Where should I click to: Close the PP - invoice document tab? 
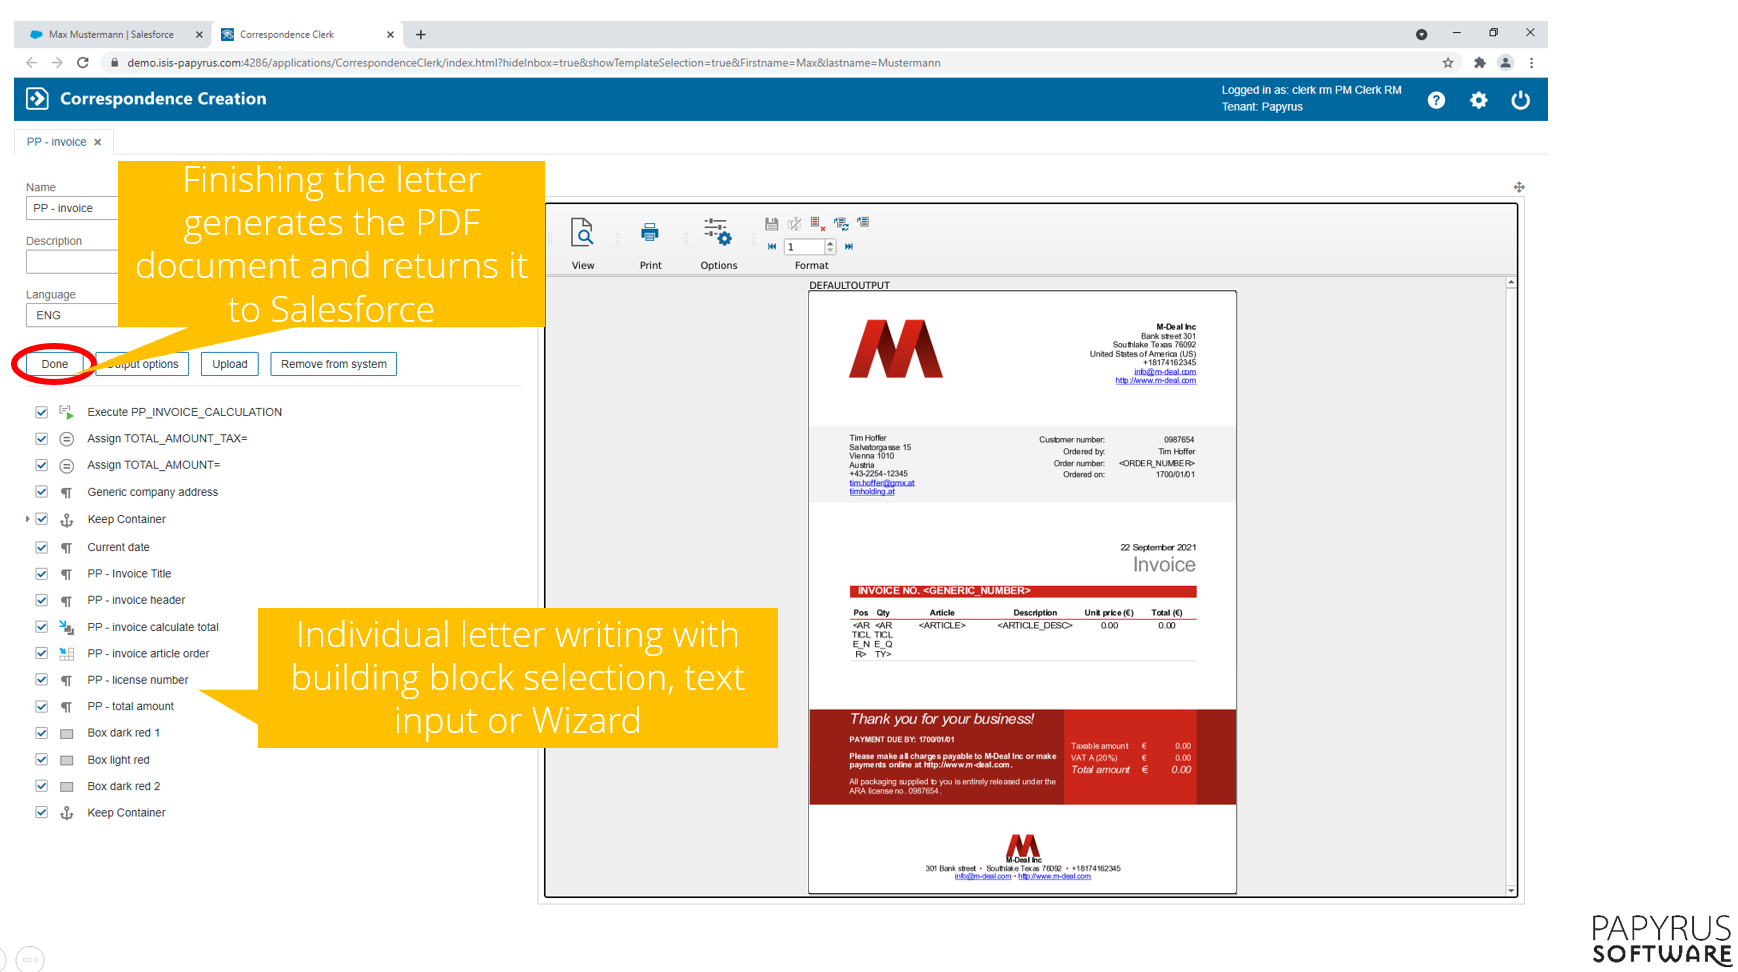98,142
